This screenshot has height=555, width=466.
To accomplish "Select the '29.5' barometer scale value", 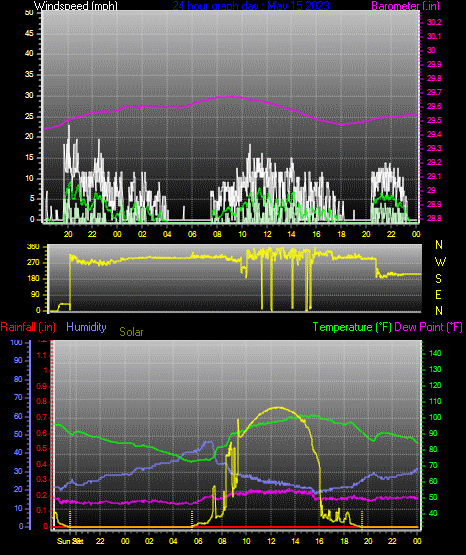I will [x=434, y=120].
